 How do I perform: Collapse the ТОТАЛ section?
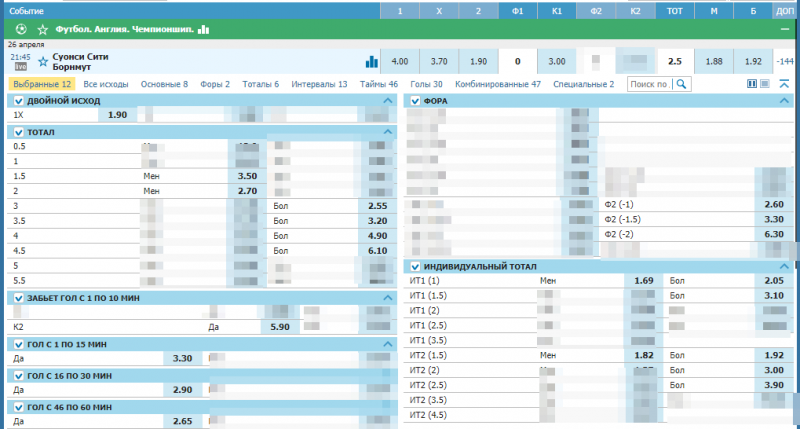(389, 132)
